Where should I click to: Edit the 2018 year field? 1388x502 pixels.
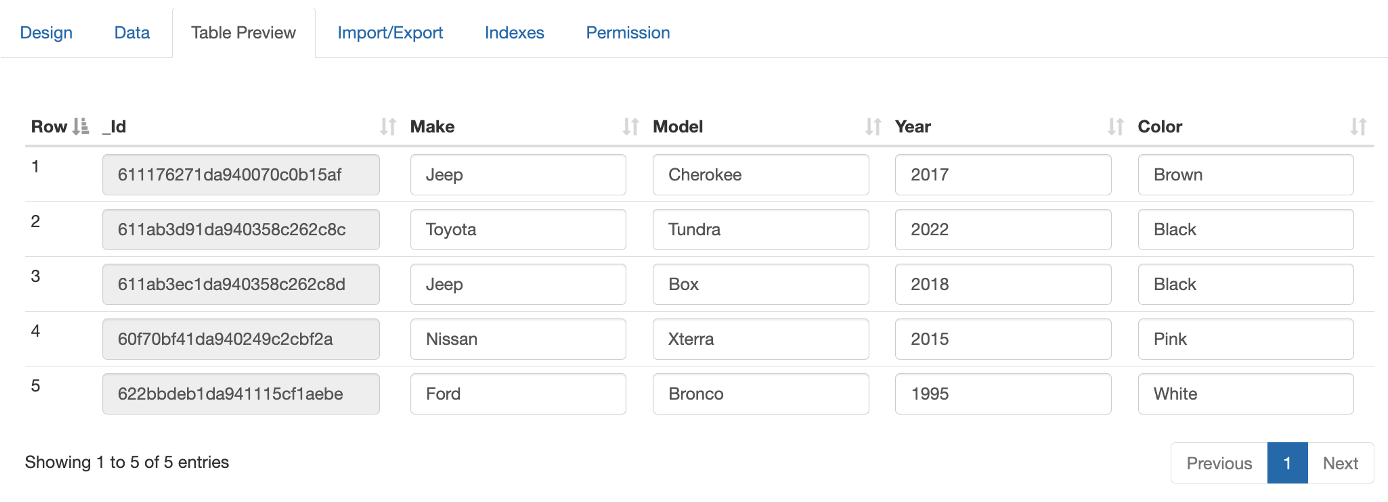pos(1003,285)
